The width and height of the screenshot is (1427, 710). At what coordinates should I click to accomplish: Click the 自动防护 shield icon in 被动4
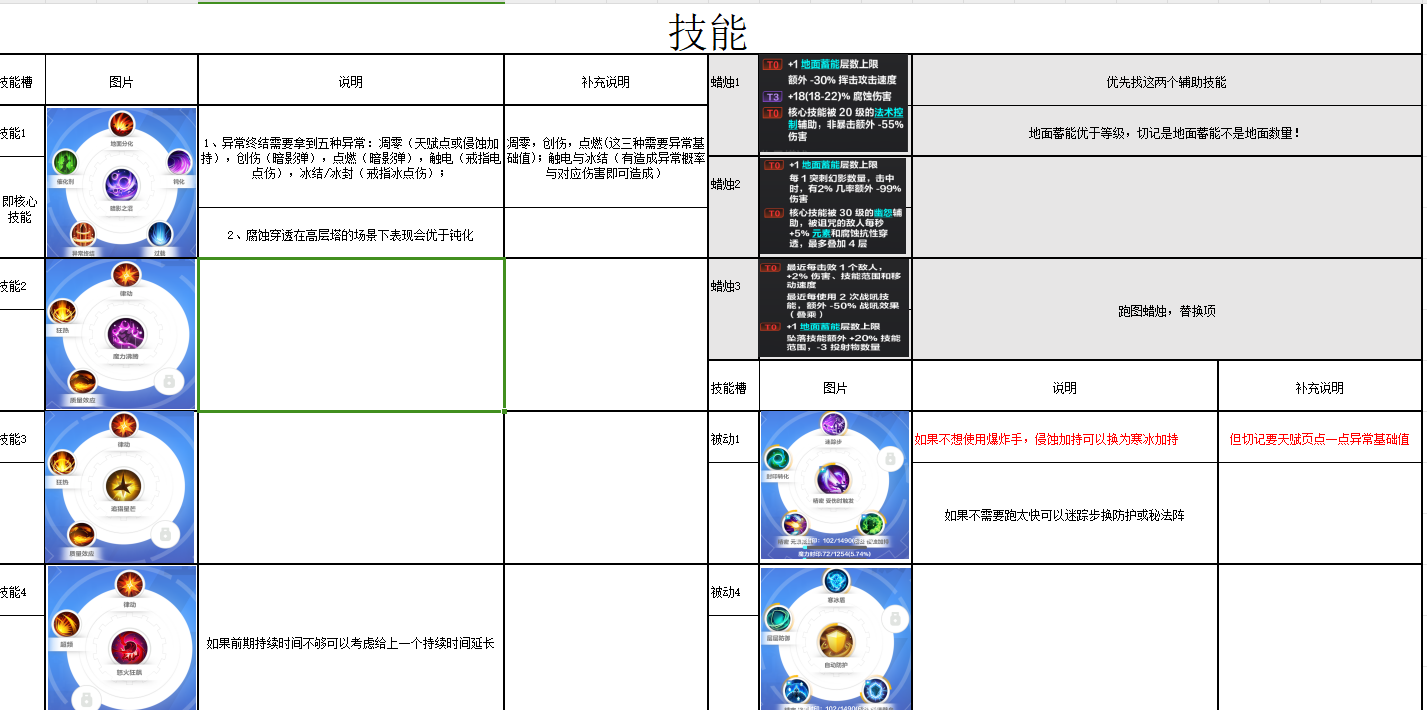tap(835, 640)
